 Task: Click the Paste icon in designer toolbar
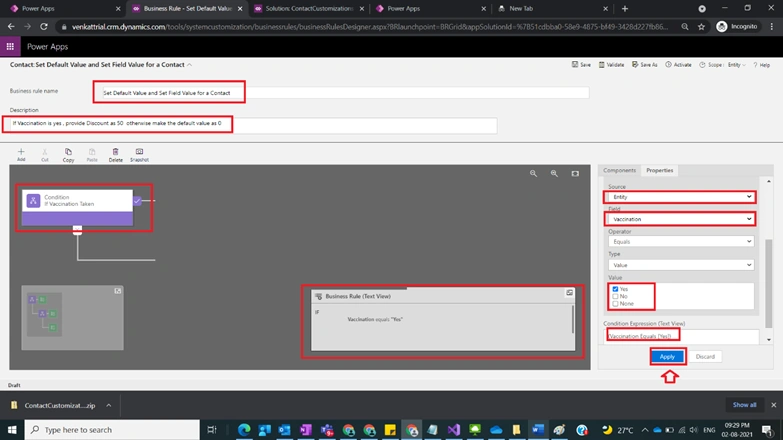[x=92, y=155]
